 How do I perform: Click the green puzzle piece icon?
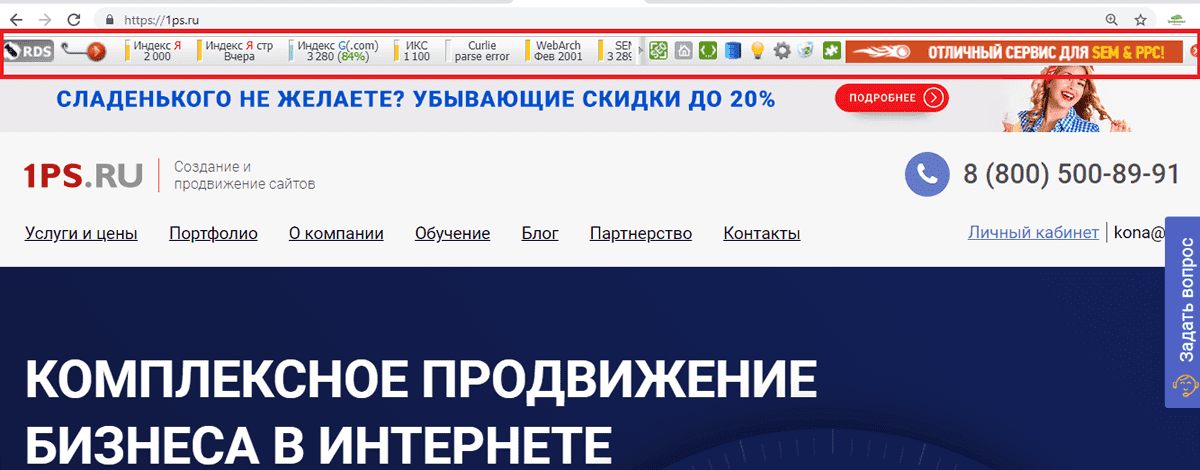click(831, 50)
